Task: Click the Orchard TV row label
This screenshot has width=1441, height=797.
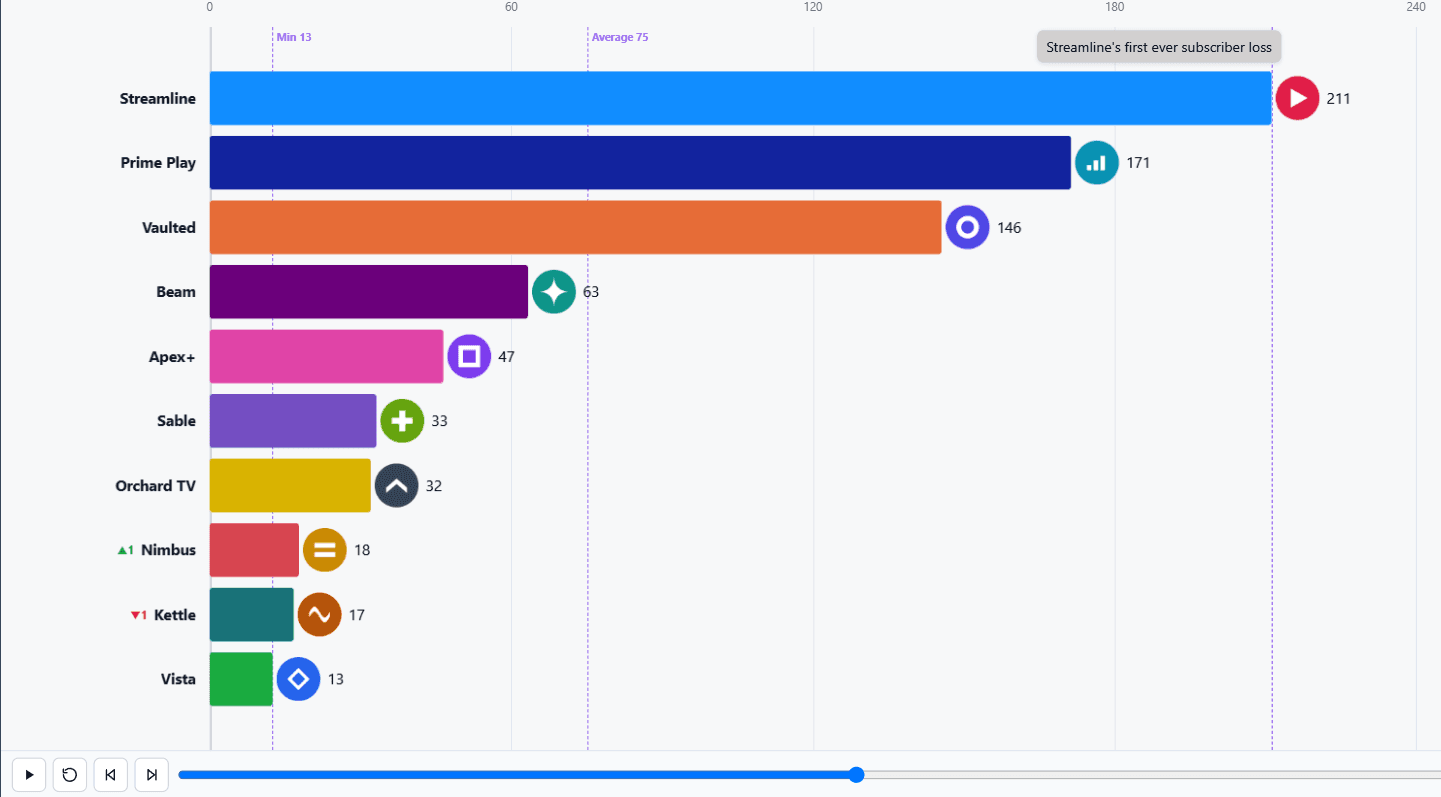Action: pos(156,486)
